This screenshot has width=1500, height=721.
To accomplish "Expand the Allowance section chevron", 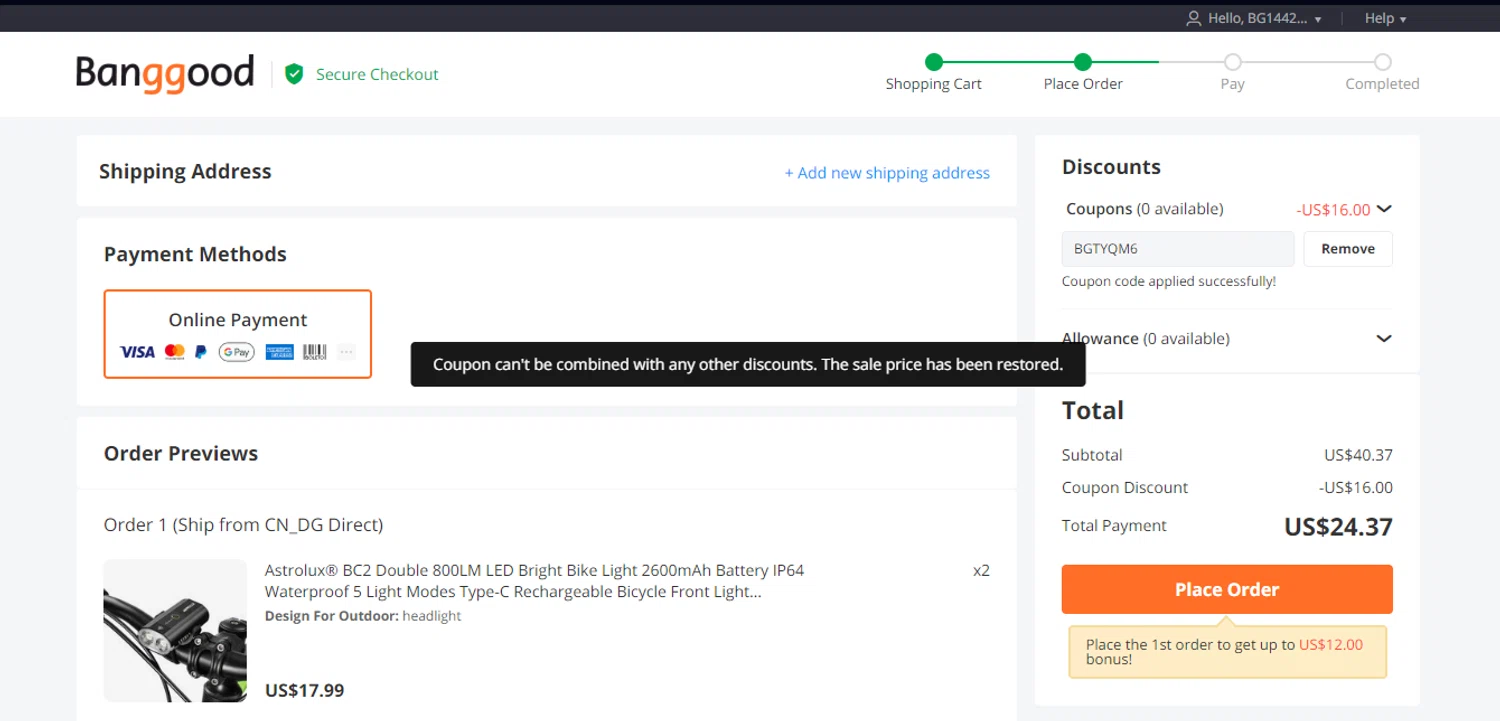I will point(1384,338).
